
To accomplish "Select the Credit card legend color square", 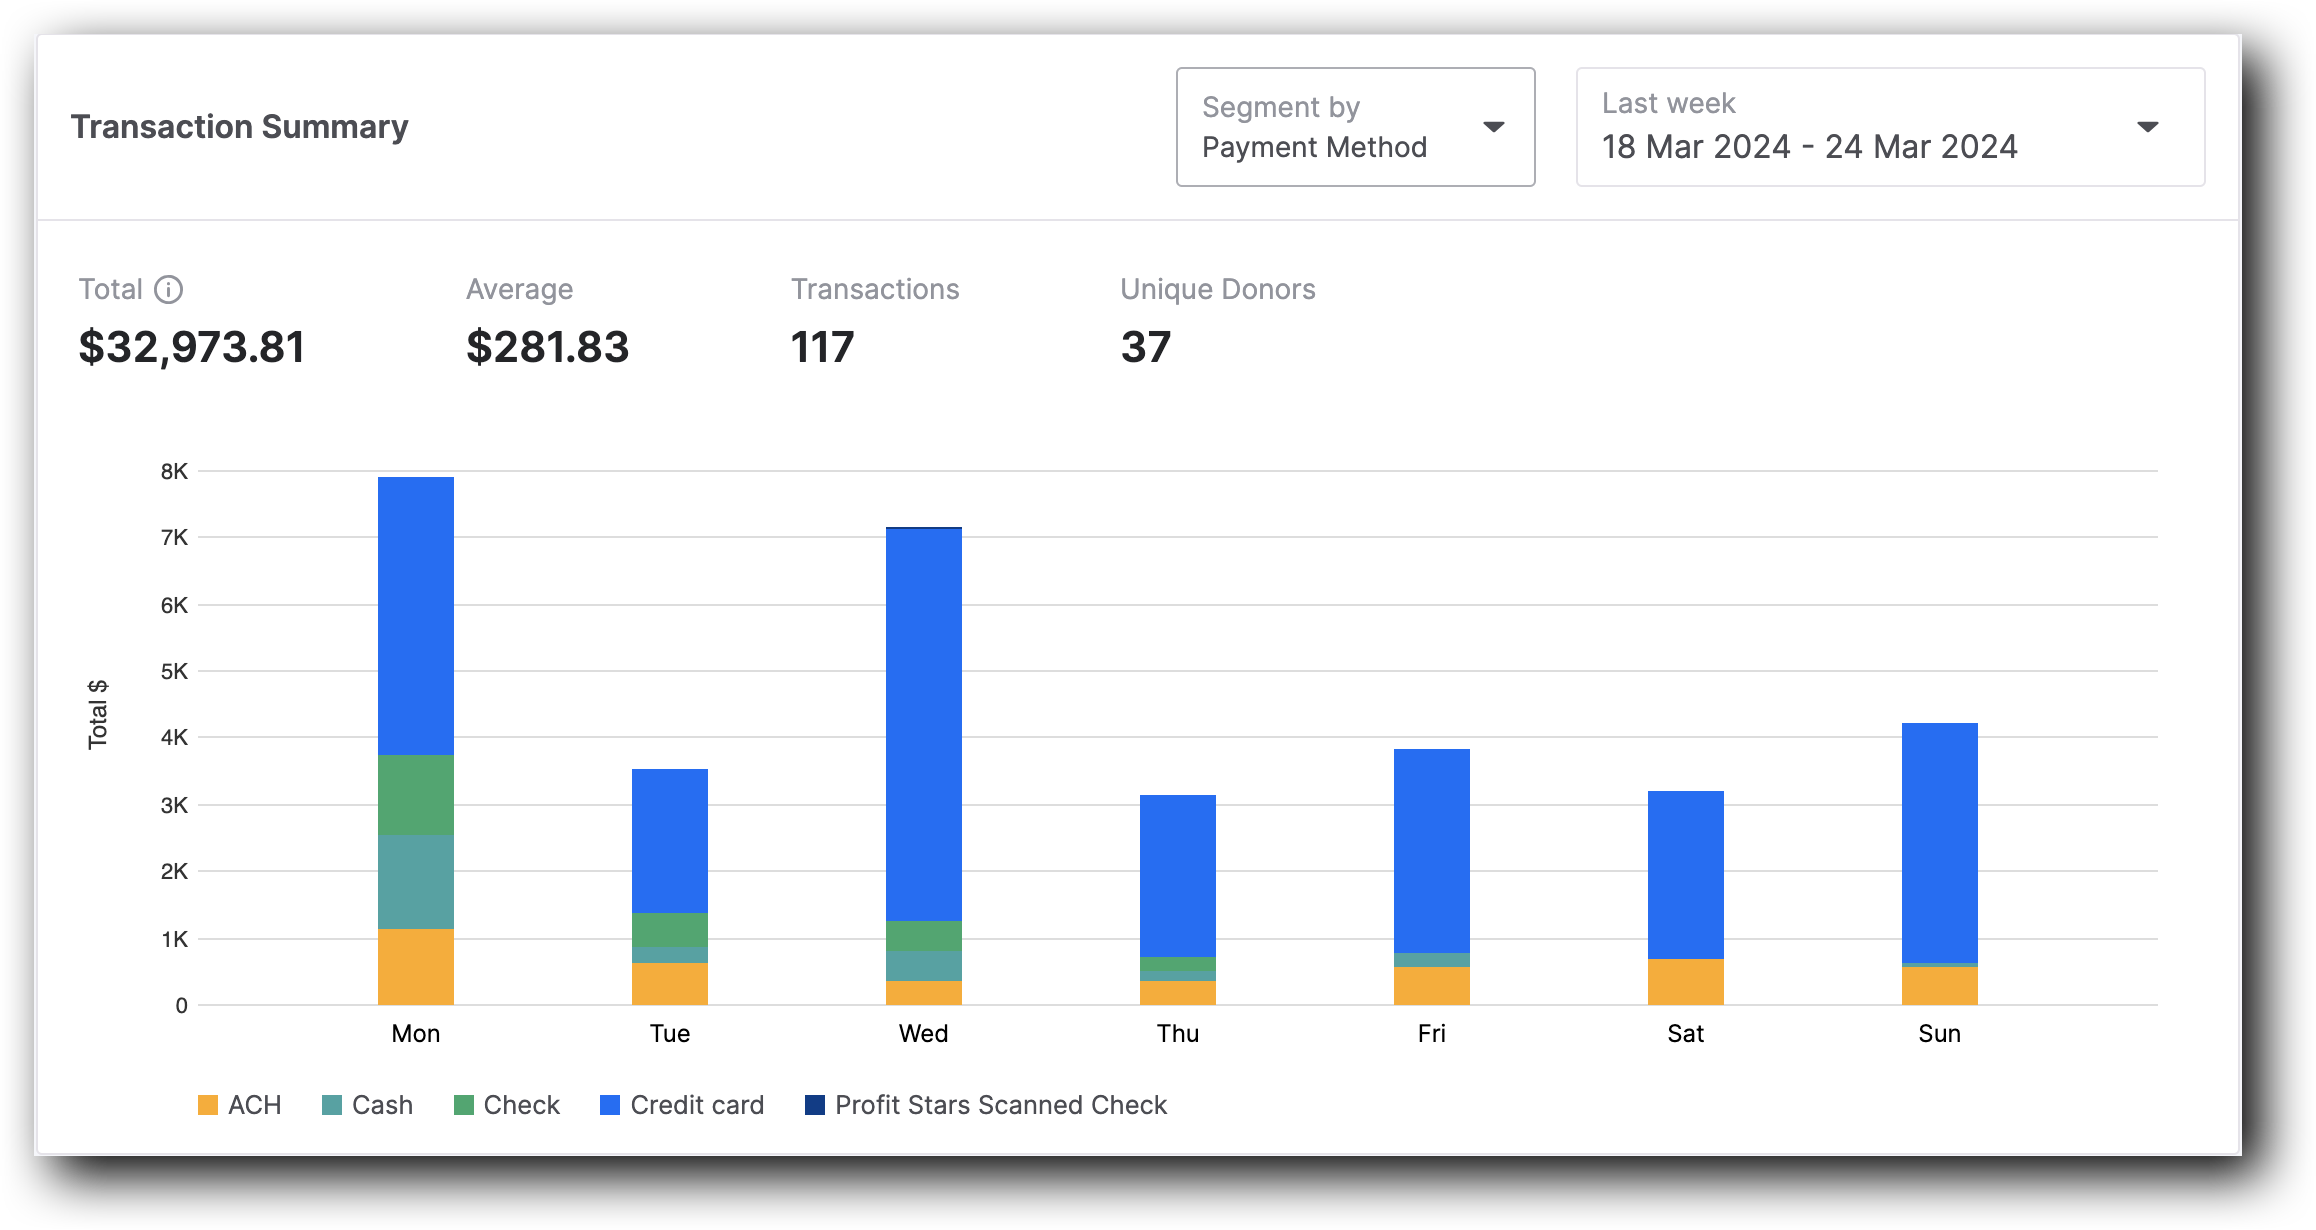I will [609, 1104].
